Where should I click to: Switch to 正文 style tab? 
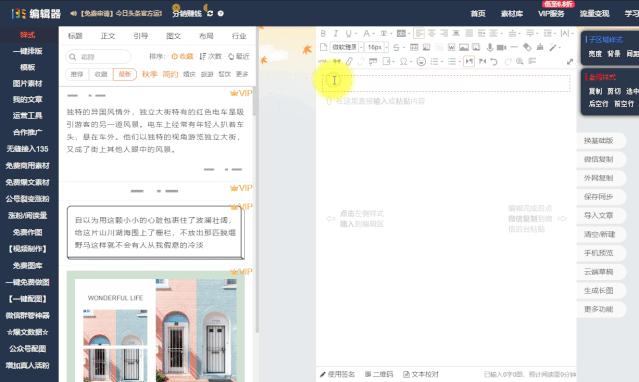[x=108, y=36]
